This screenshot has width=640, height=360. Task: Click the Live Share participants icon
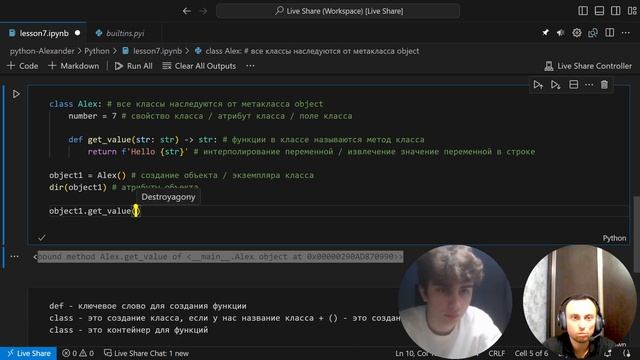(x=593, y=33)
